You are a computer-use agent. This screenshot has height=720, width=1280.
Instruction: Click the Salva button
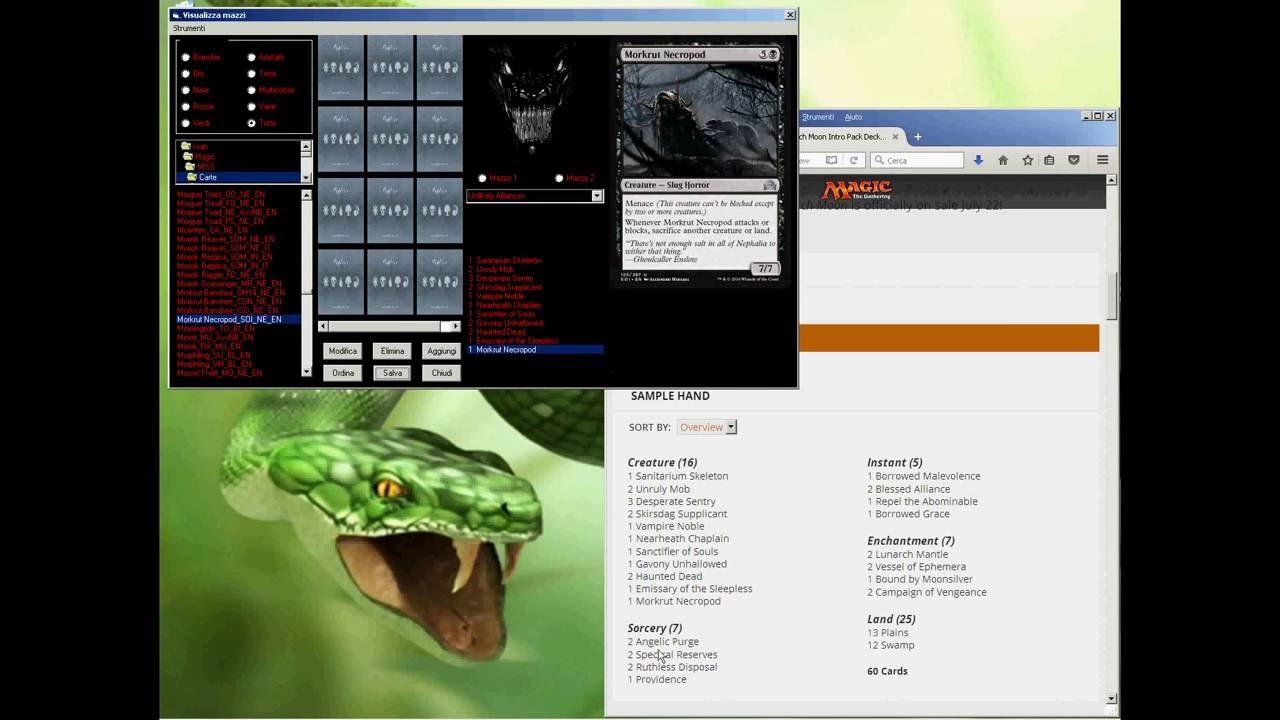(x=392, y=373)
